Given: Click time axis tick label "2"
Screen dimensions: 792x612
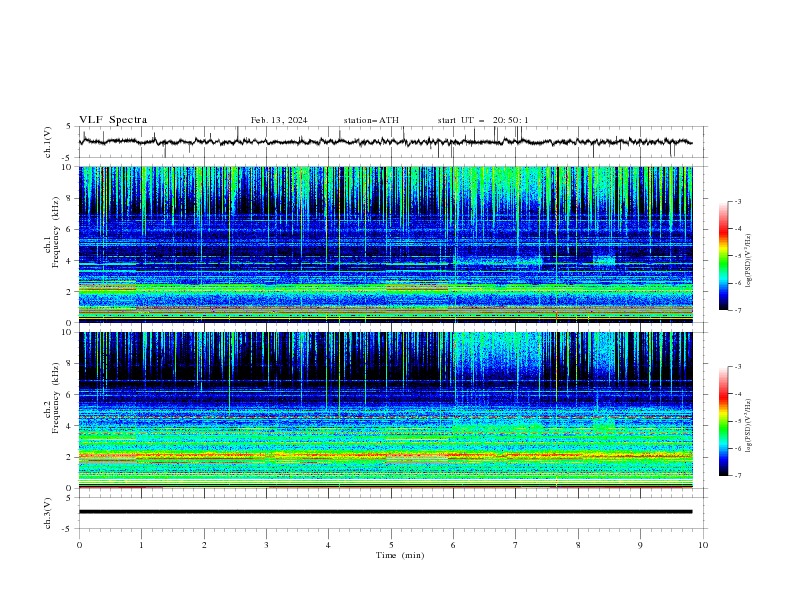Looking at the screenshot, I should point(204,545).
